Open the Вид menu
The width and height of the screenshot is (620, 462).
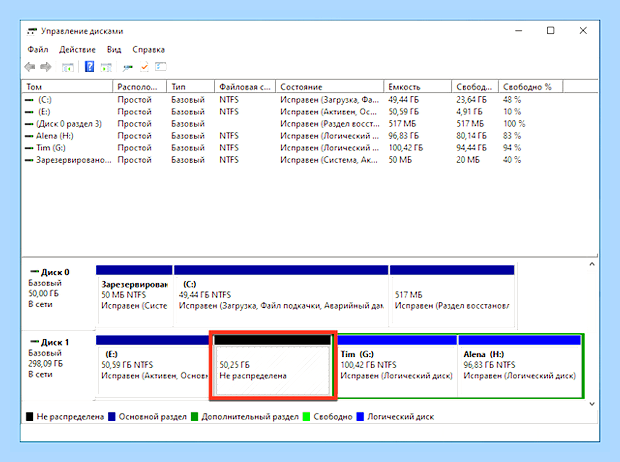pos(114,49)
